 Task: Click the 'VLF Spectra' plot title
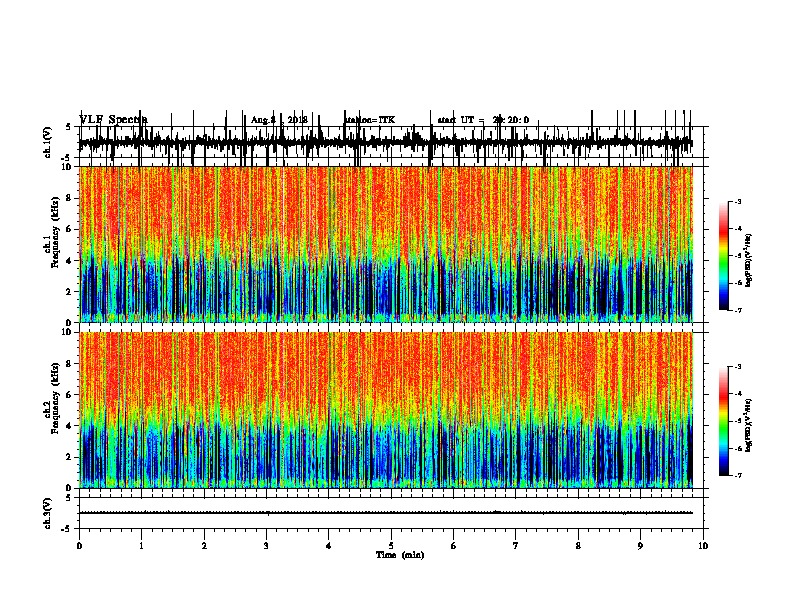pyautogui.click(x=113, y=120)
